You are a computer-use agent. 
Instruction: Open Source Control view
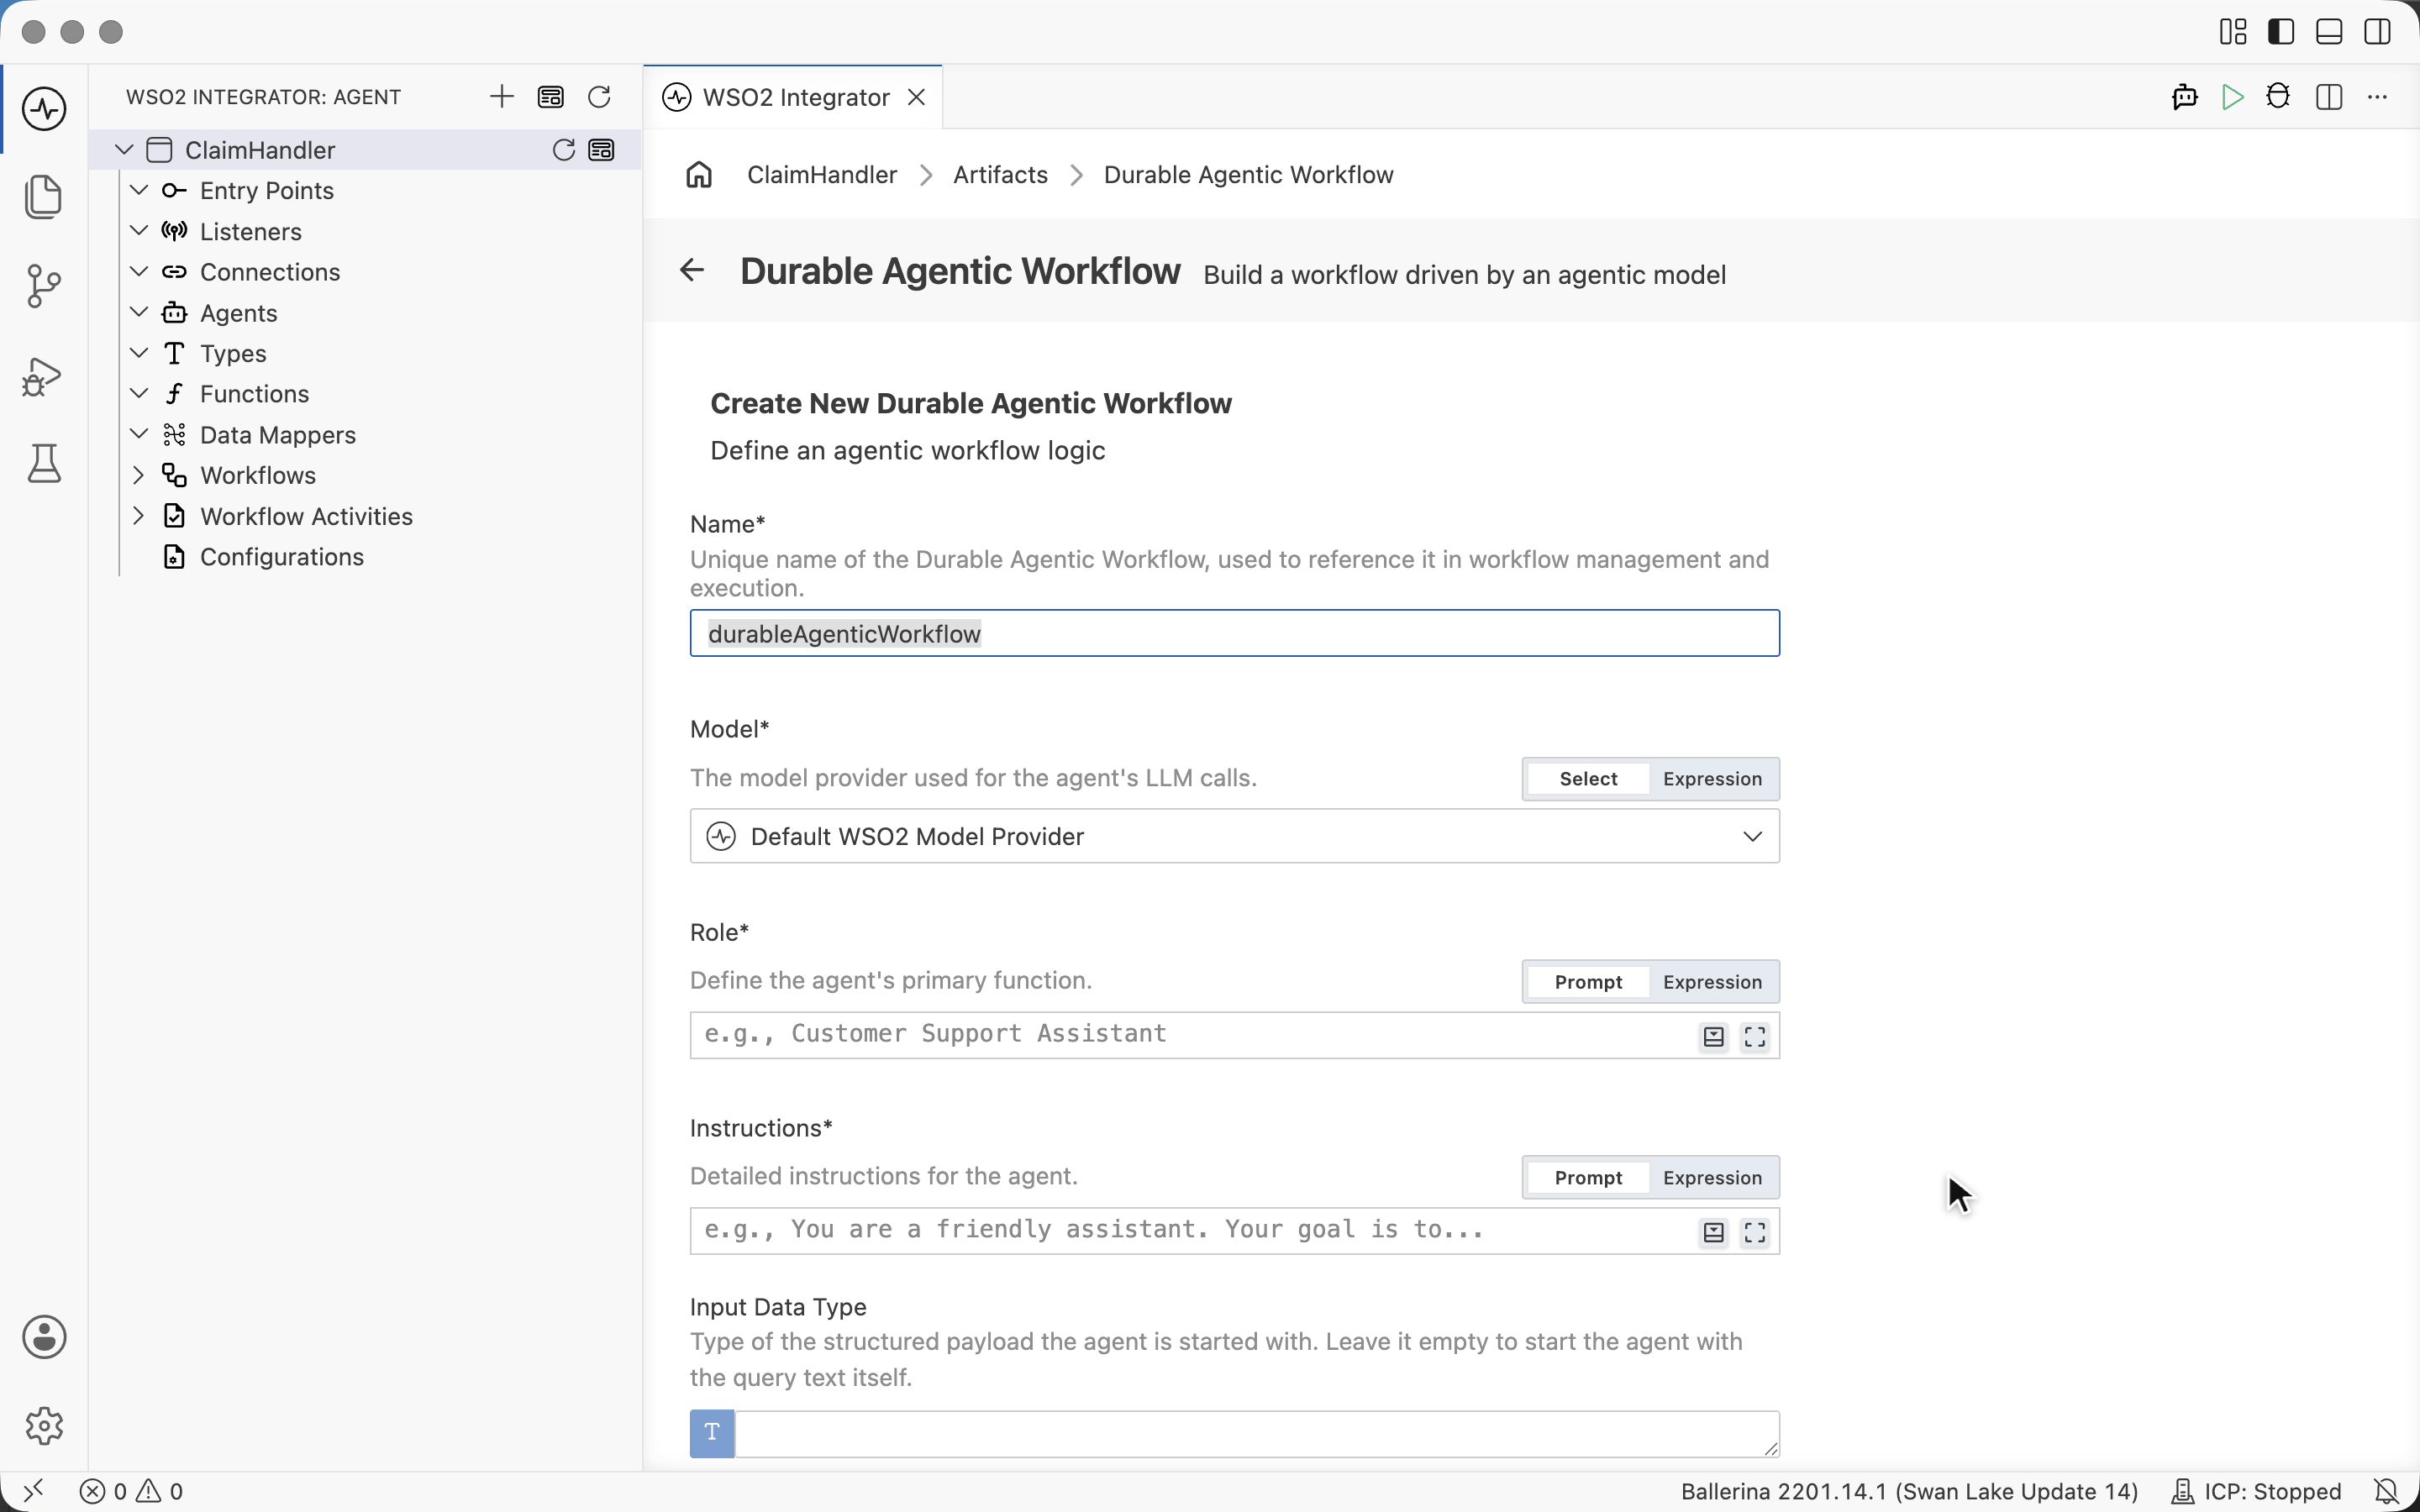(x=44, y=286)
